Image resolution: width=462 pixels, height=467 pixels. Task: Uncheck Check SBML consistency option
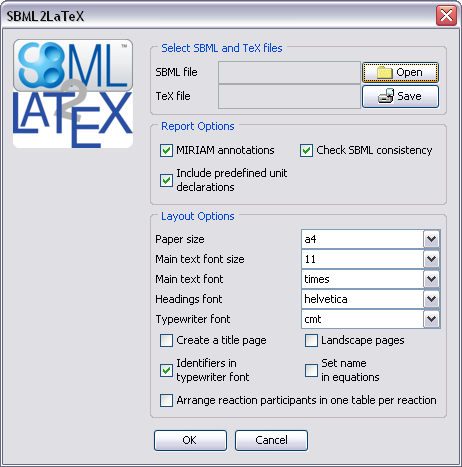click(306, 150)
